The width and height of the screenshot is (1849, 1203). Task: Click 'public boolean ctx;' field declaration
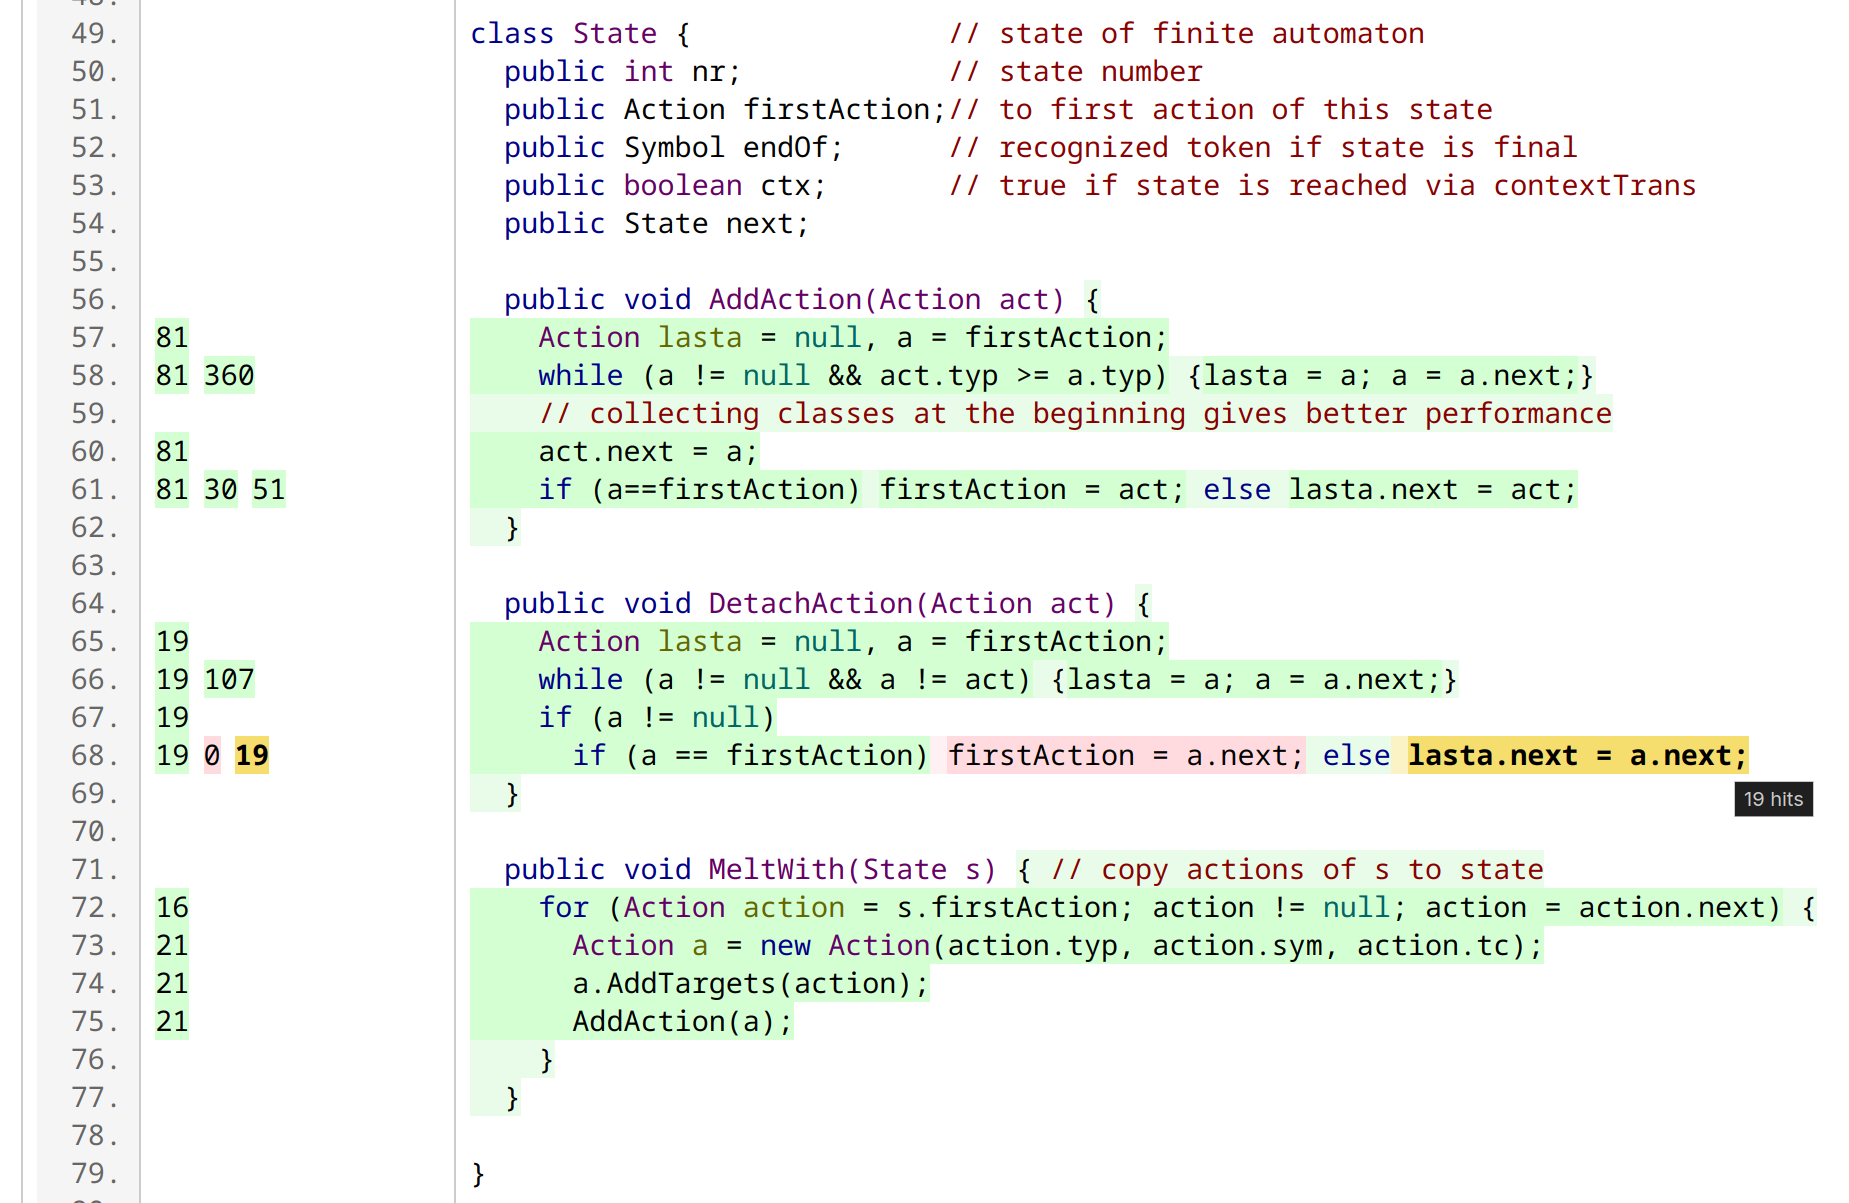pyautogui.click(x=665, y=186)
